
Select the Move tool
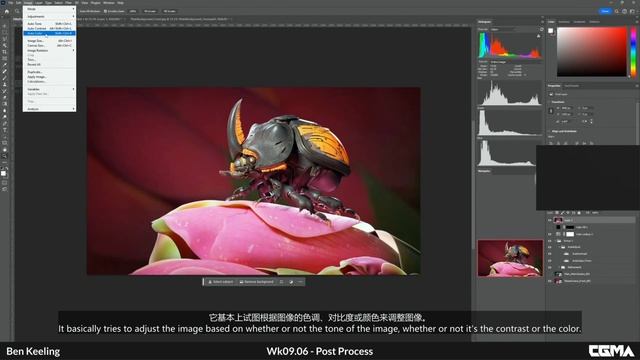coord(4,25)
